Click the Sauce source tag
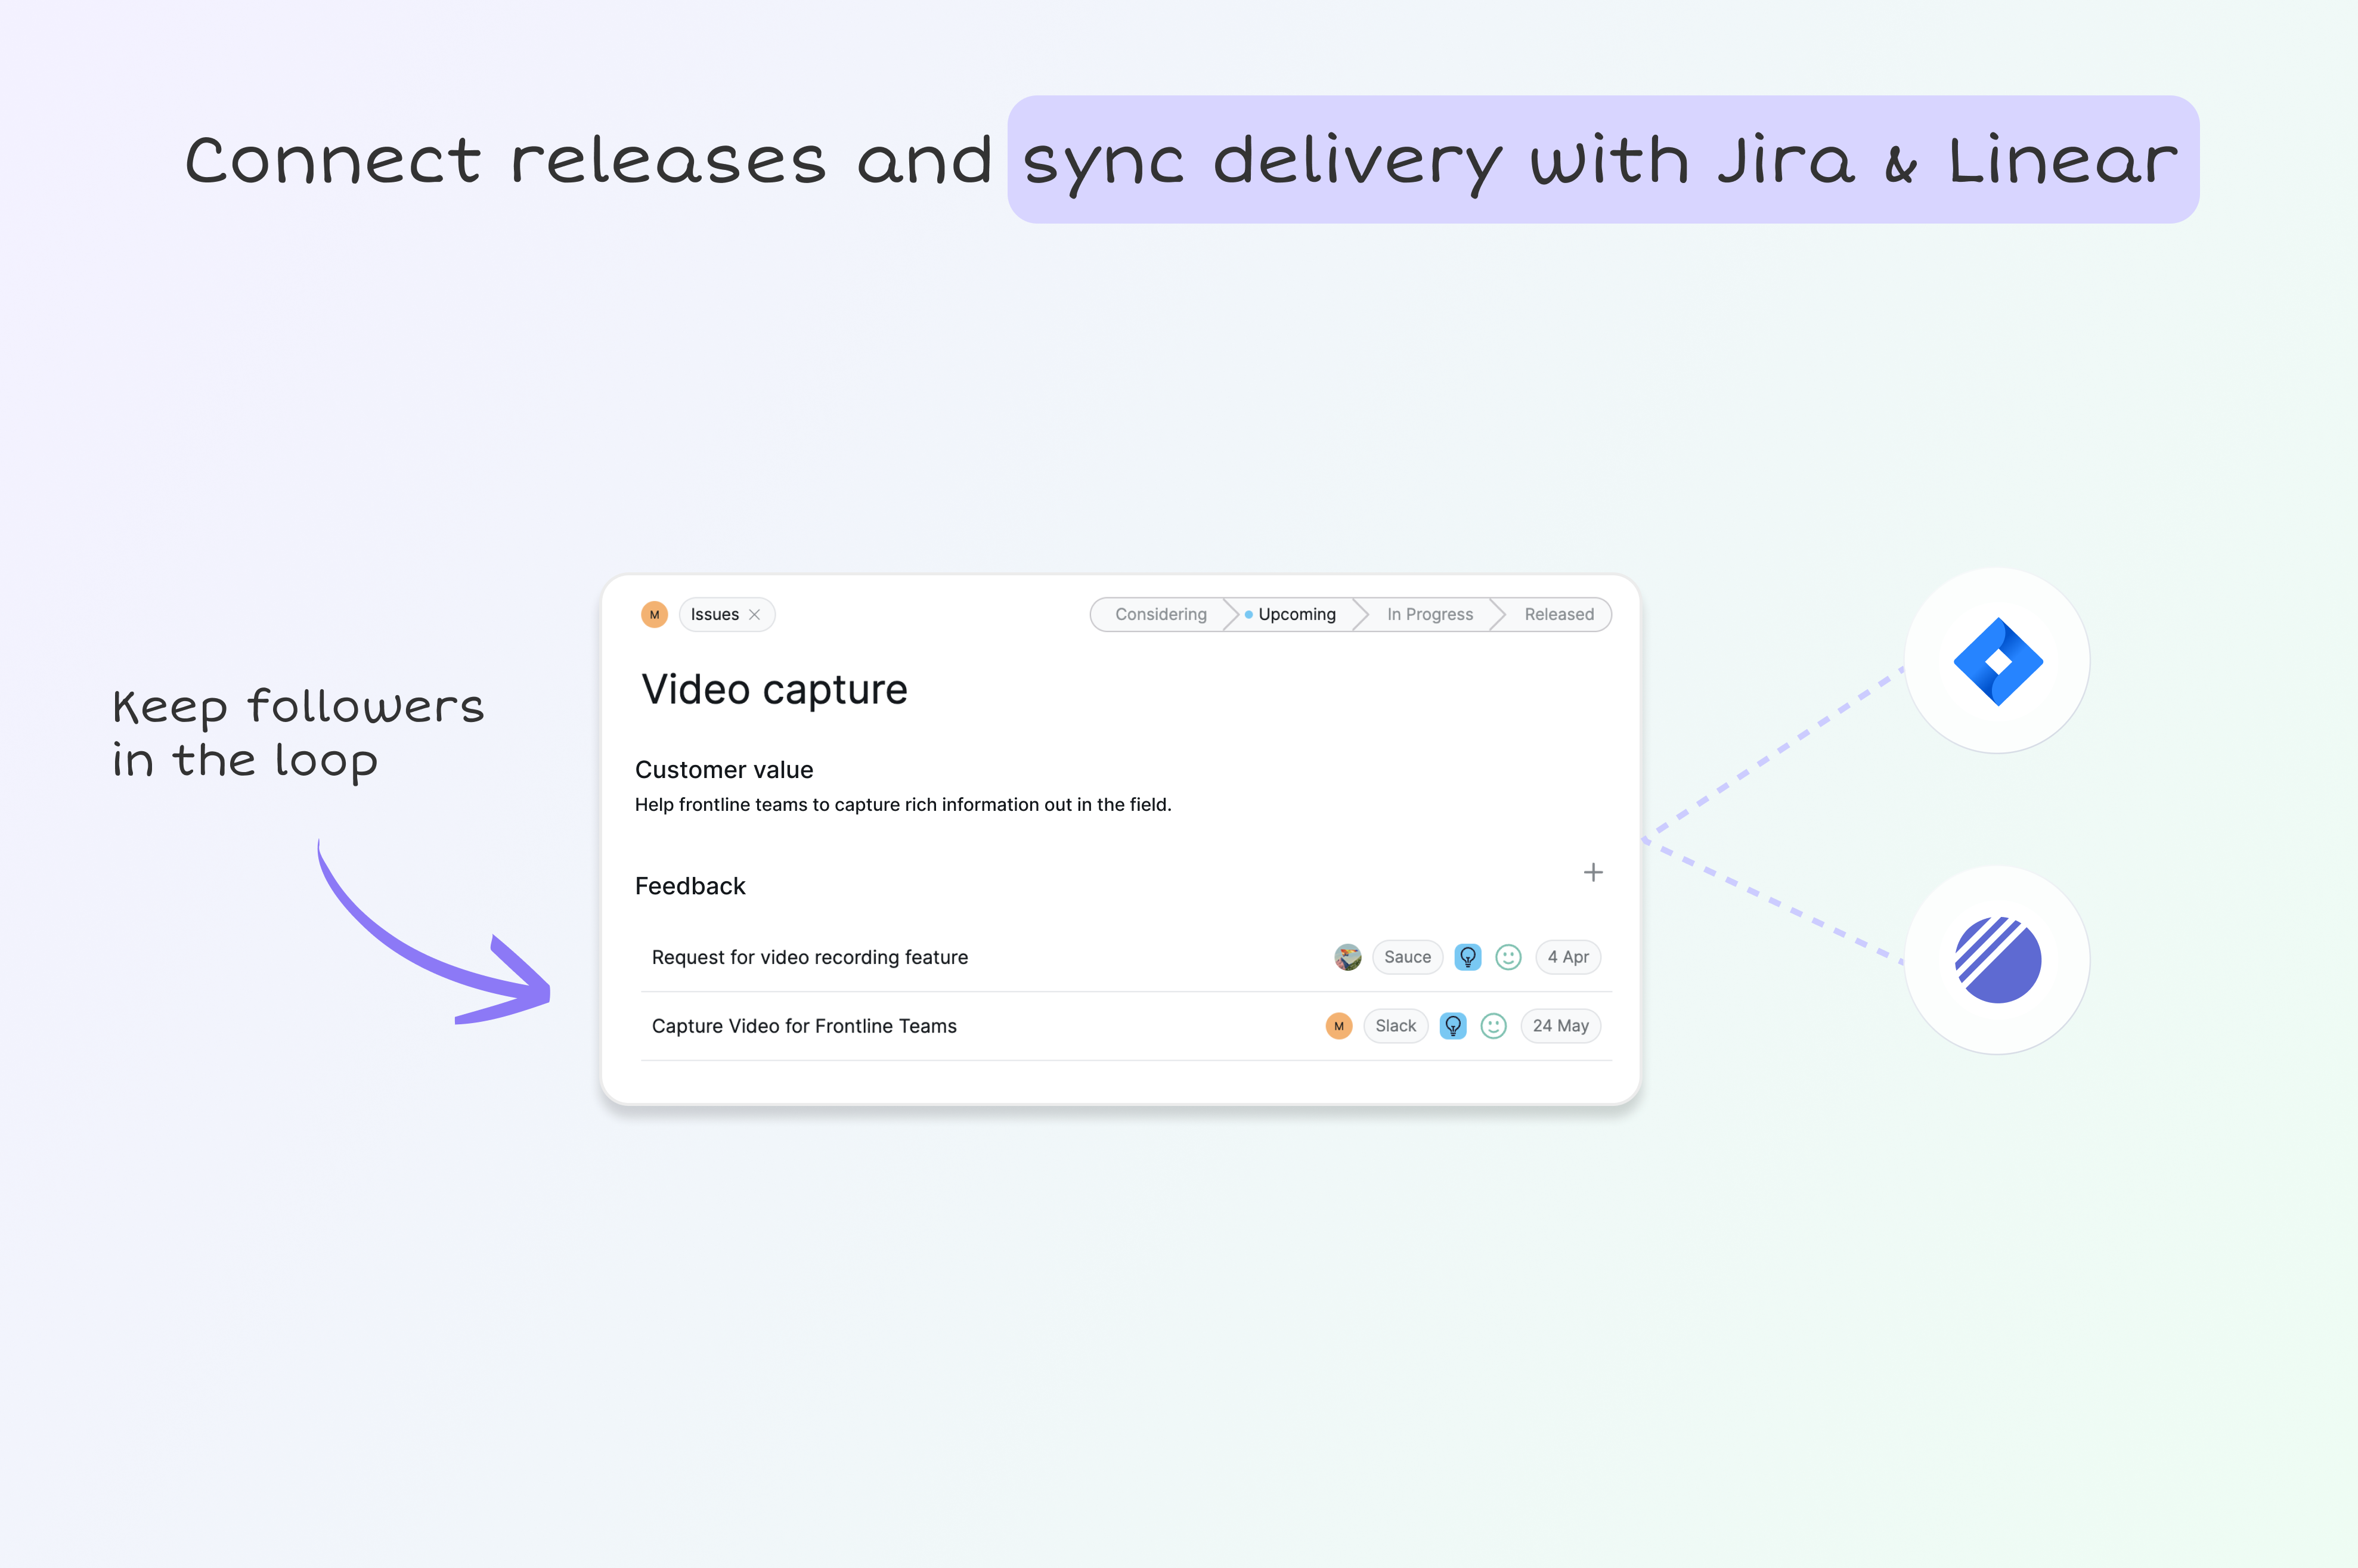Image resolution: width=2358 pixels, height=1568 pixels. point(1407,957)
